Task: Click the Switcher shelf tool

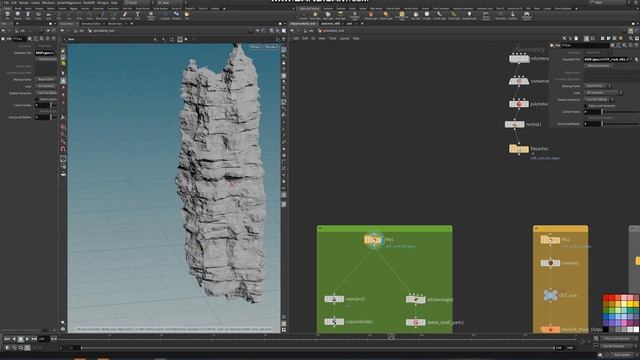Action: click(513, 16)
